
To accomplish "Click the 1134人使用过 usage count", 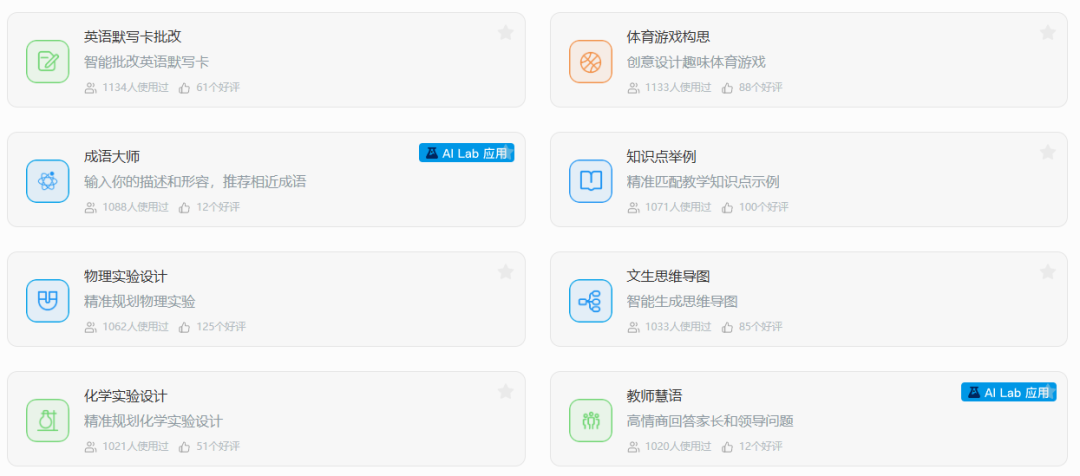I will click(136, 87).
